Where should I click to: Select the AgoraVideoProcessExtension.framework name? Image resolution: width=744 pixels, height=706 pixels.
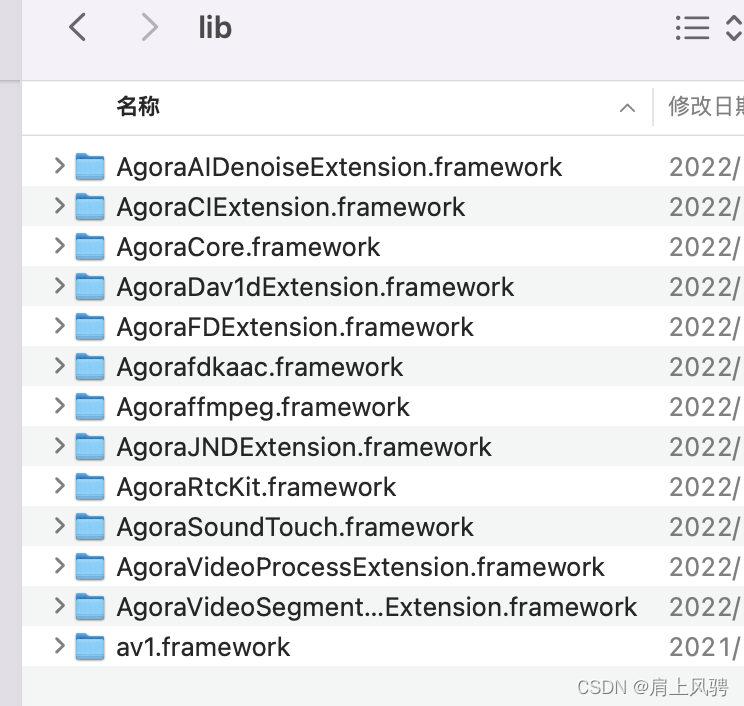click(360, 567)
